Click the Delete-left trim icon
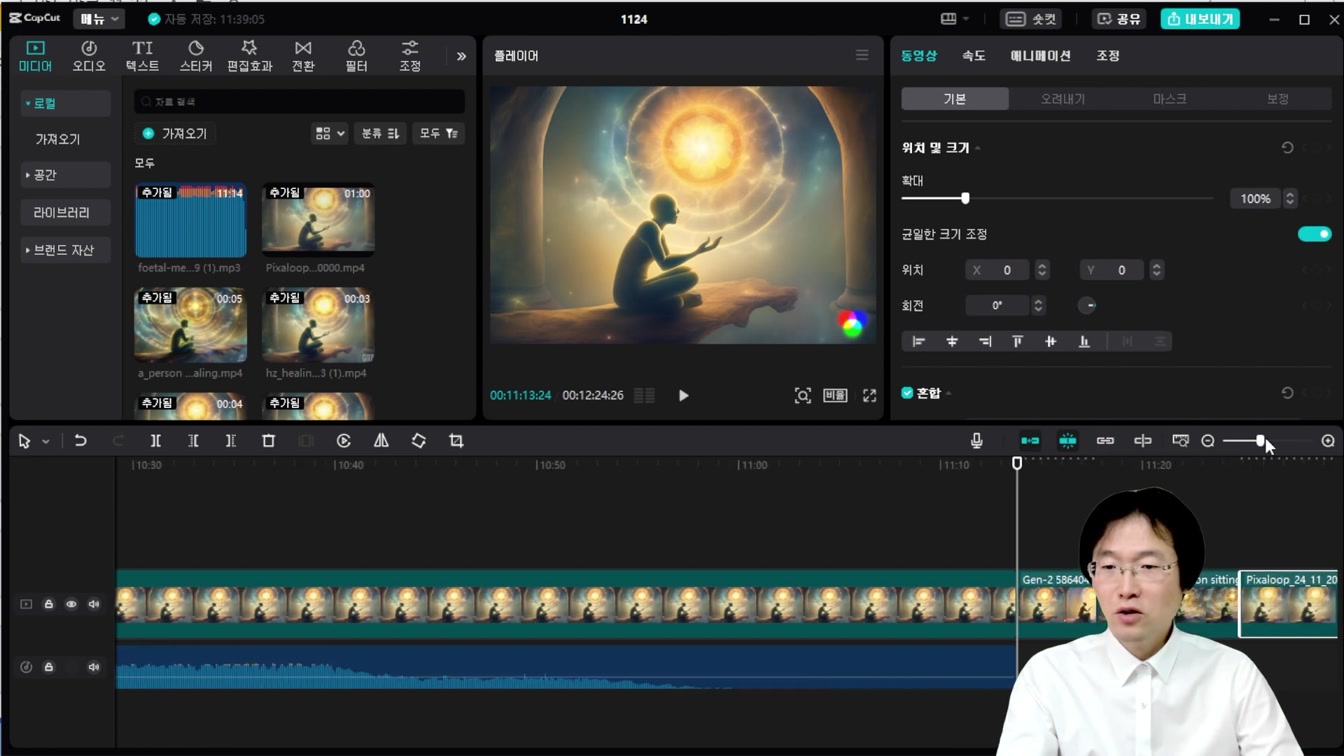This screenshot has height=756, width=1344. point(193,441)
